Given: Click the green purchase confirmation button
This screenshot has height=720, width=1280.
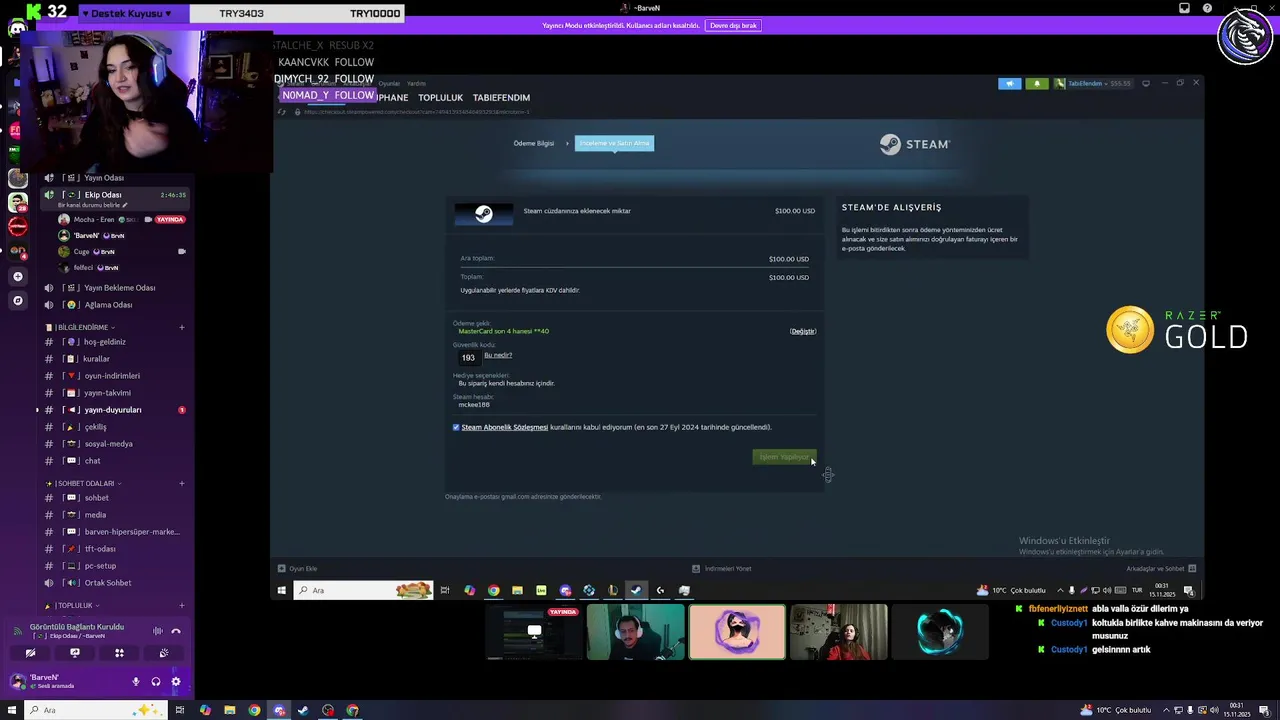Looking at the screenshot, I should [784, 457].
